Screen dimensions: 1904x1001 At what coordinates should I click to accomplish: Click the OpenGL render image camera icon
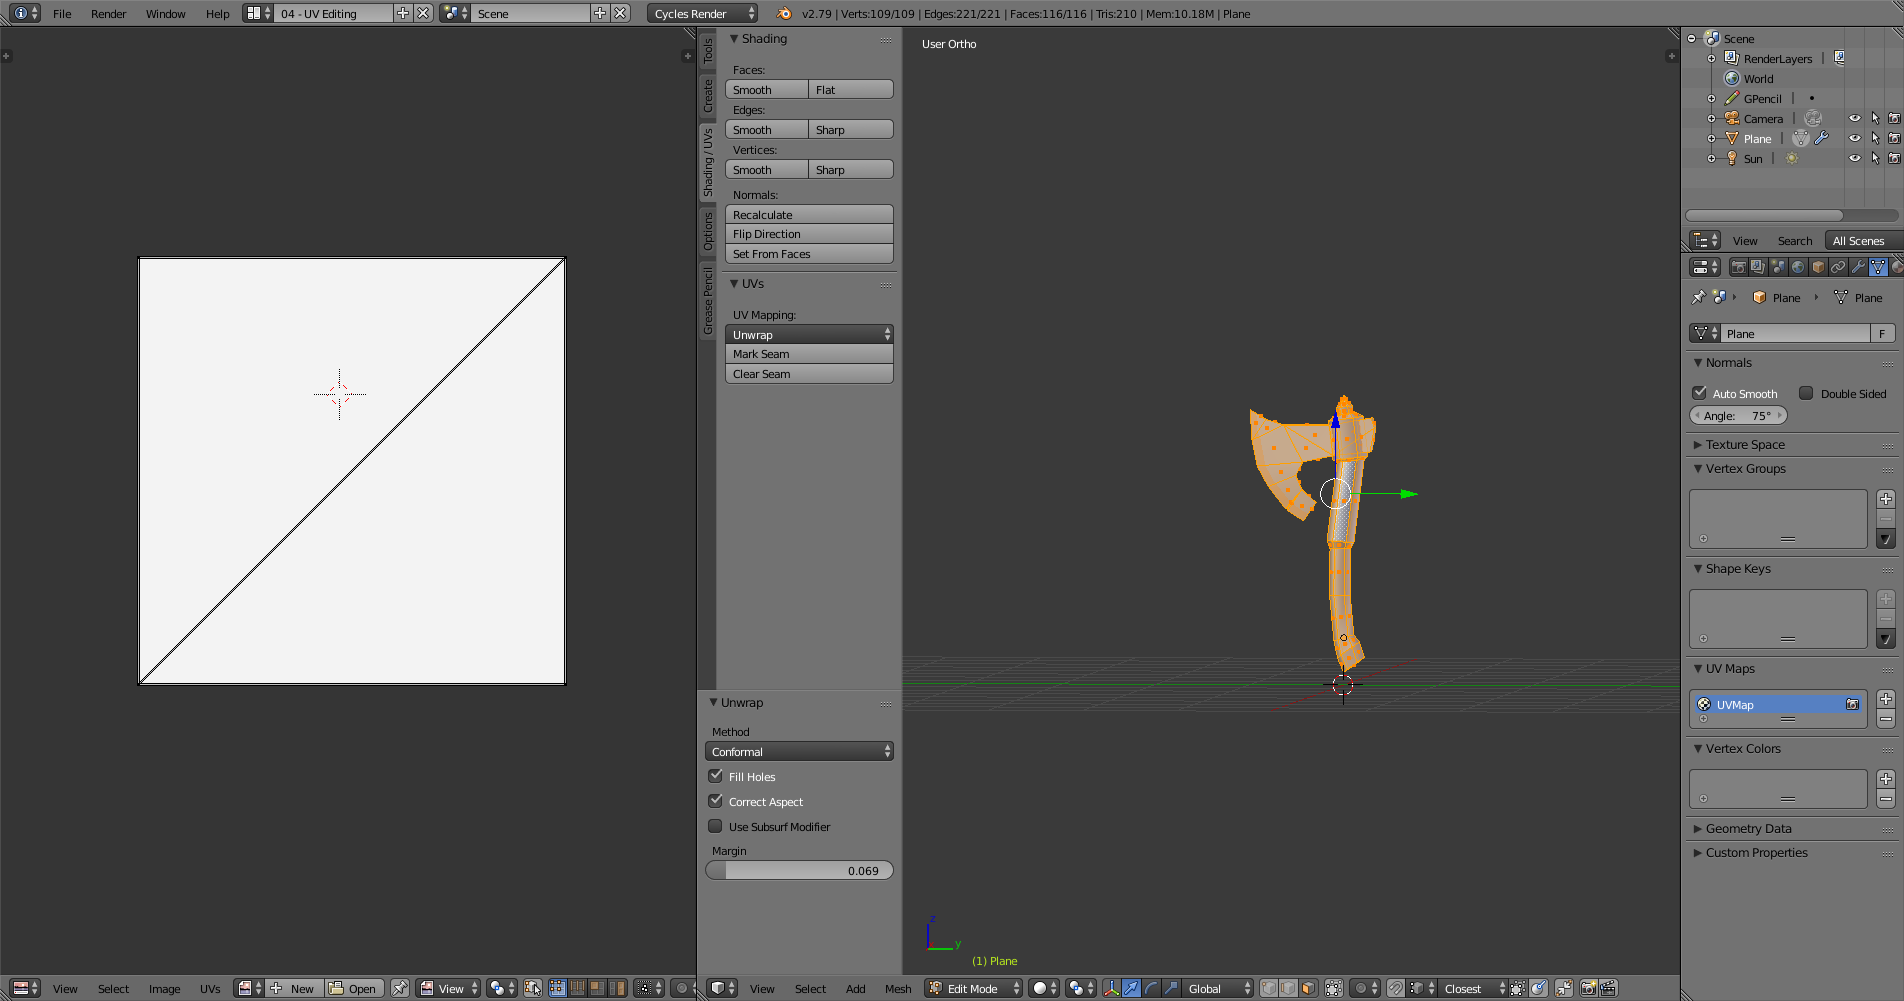[1588, 988]
